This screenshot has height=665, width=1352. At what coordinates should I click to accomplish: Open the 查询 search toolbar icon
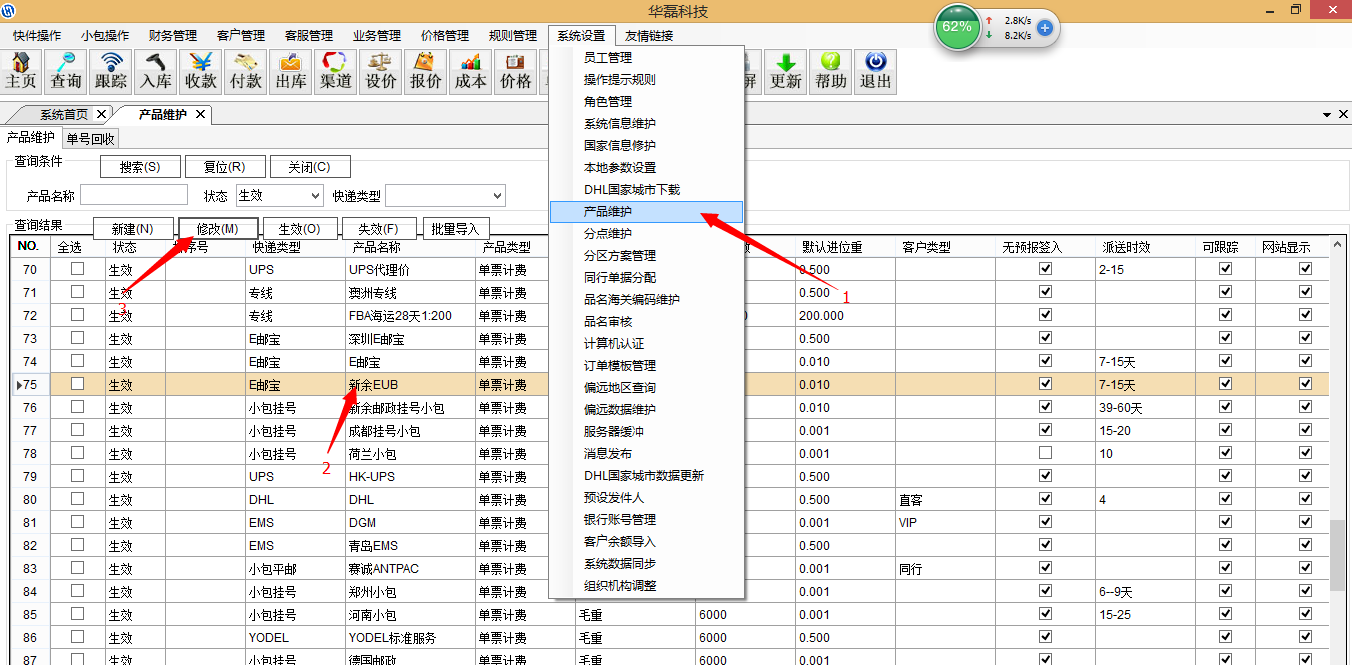pos(66,71)
